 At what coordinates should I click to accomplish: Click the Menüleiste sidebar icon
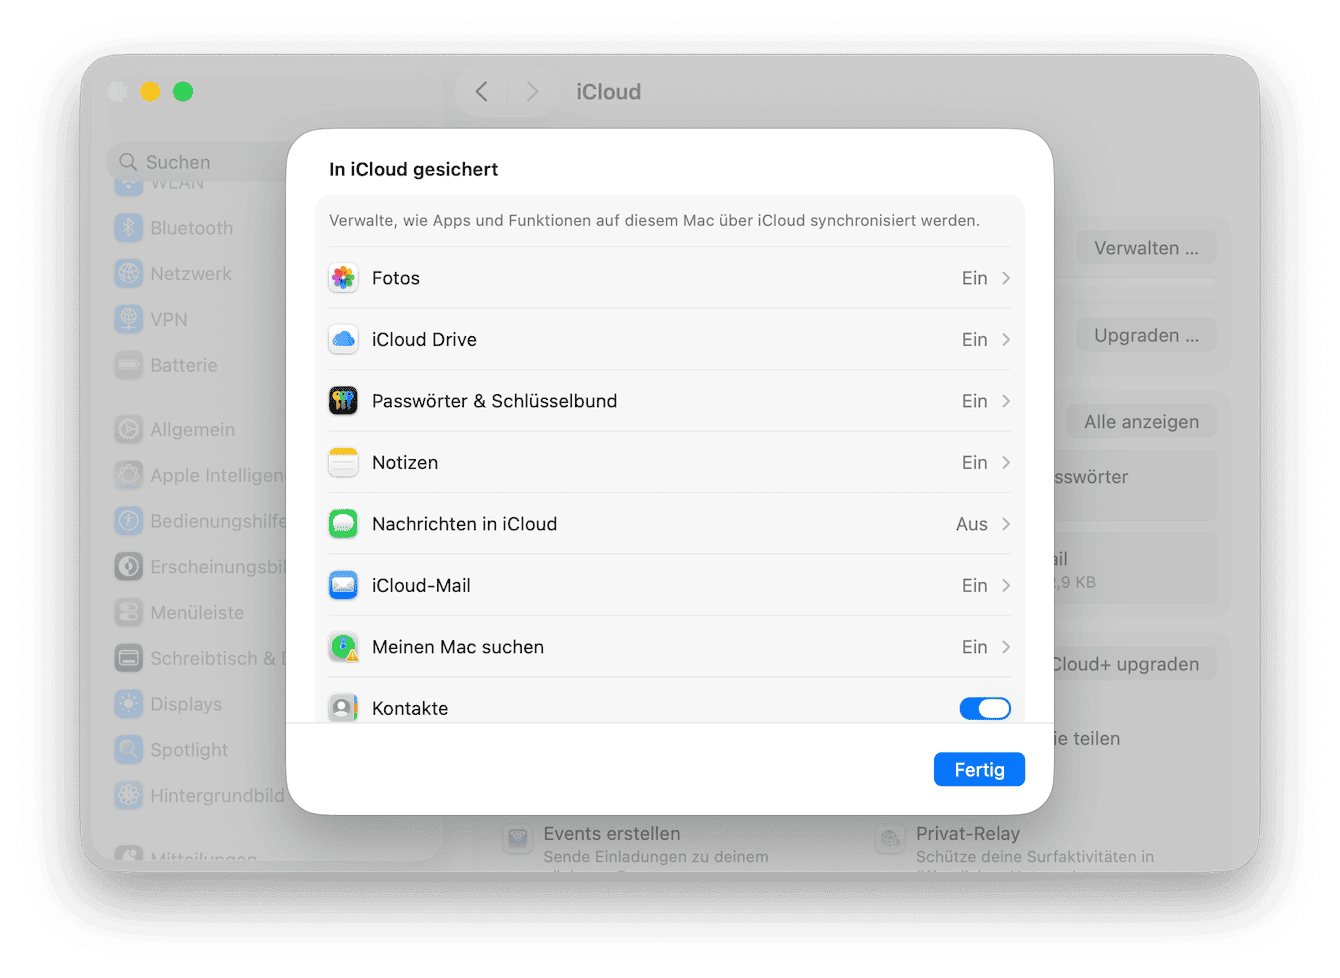(129, 613)
